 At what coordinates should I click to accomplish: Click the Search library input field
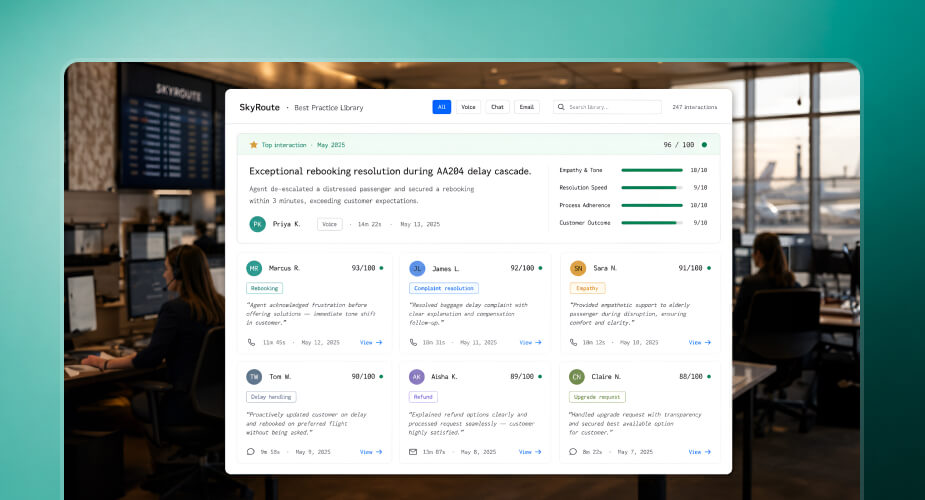pos(607,107)
